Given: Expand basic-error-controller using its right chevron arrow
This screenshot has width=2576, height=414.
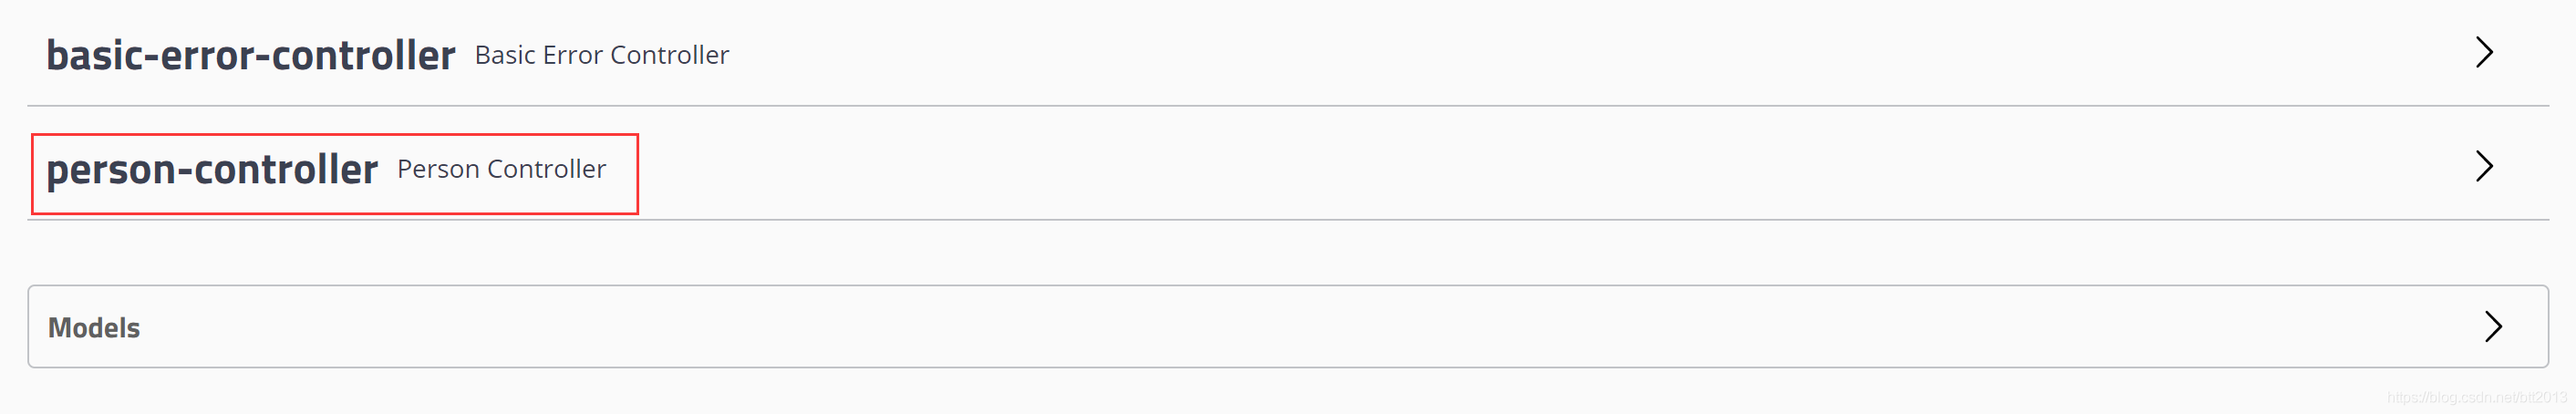Looking at the screenshot, I should tap(2484, 52).
